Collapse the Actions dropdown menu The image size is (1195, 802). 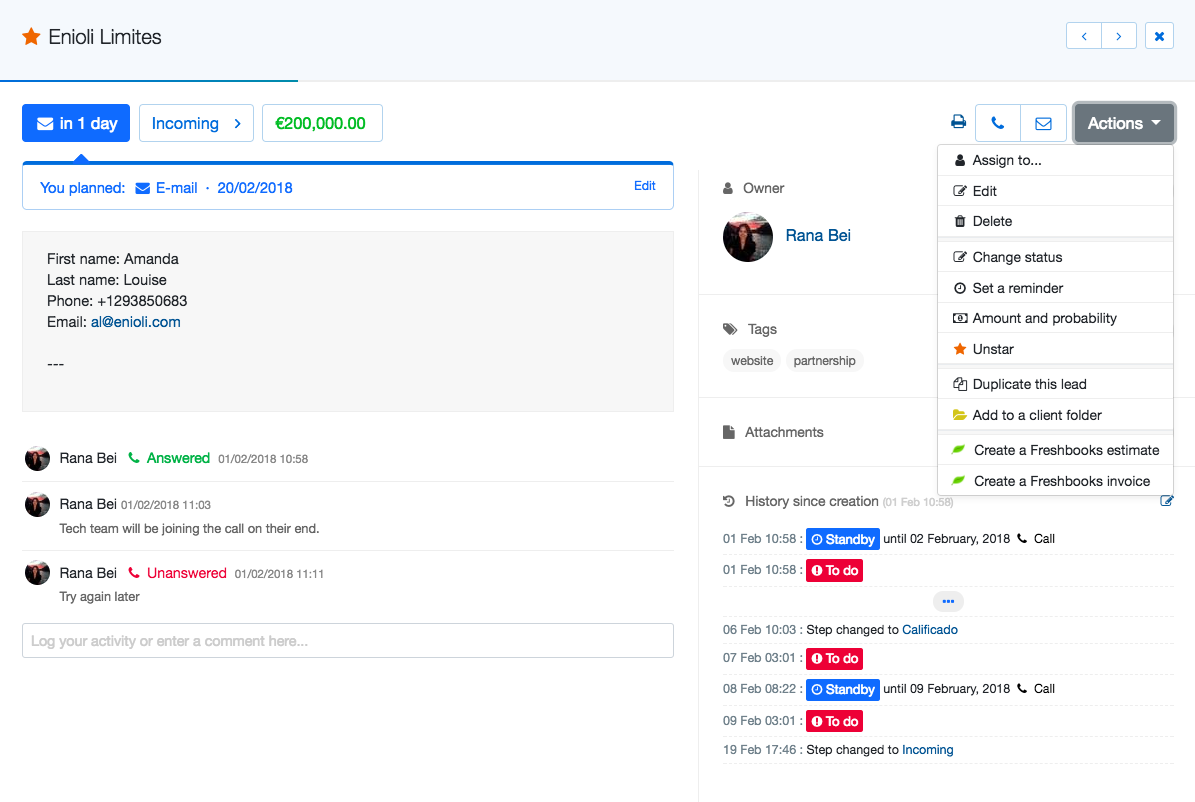1123,123
